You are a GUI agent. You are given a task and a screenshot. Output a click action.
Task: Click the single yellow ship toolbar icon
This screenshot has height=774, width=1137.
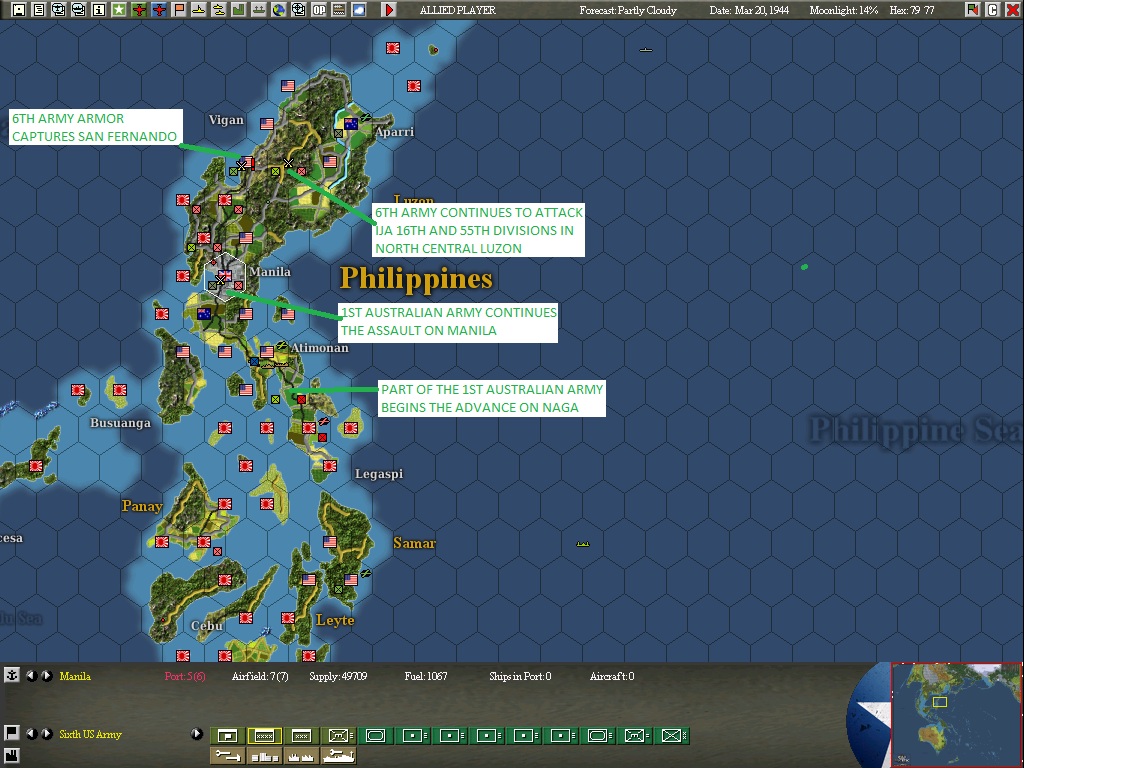[x=199, y=9]
